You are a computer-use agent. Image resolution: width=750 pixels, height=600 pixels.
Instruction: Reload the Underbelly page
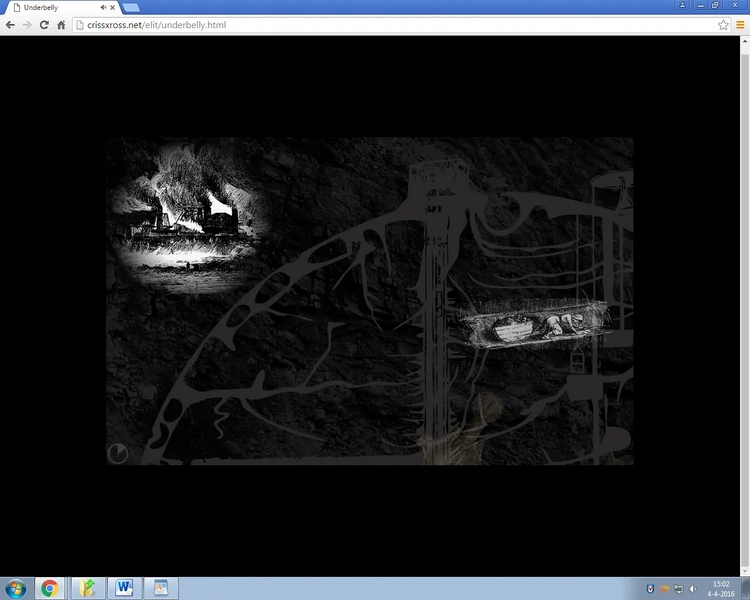[44, 25]
